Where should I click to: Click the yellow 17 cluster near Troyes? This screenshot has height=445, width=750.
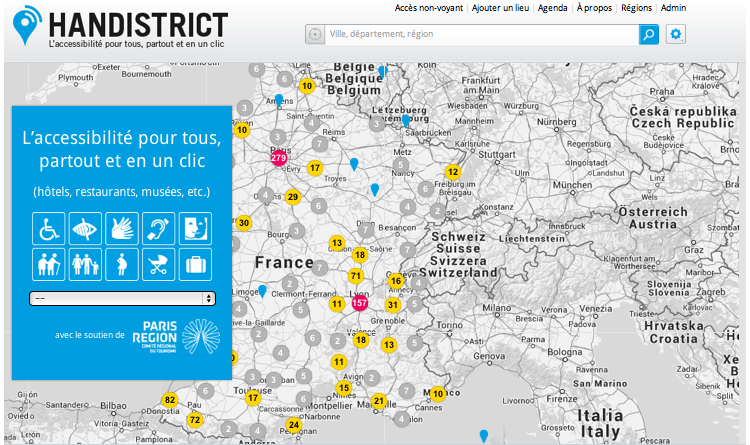click(x=315, y=168)
